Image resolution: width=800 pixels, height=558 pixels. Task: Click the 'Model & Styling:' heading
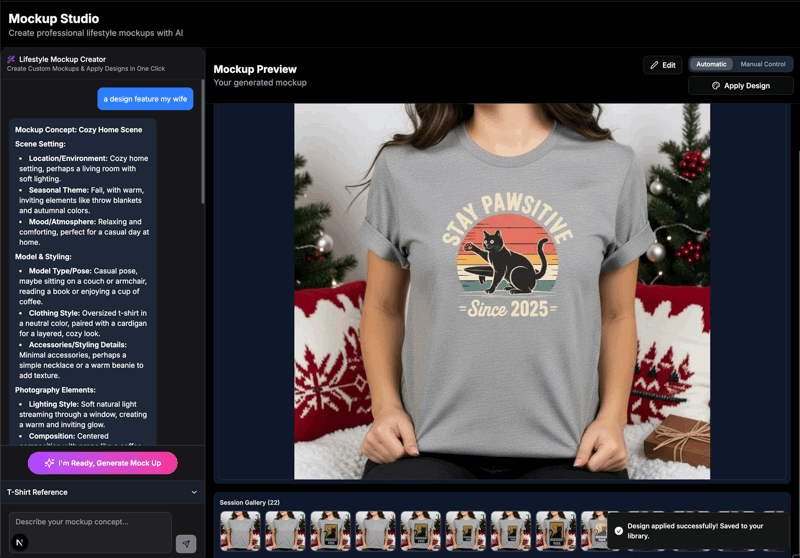click(43, 257)
